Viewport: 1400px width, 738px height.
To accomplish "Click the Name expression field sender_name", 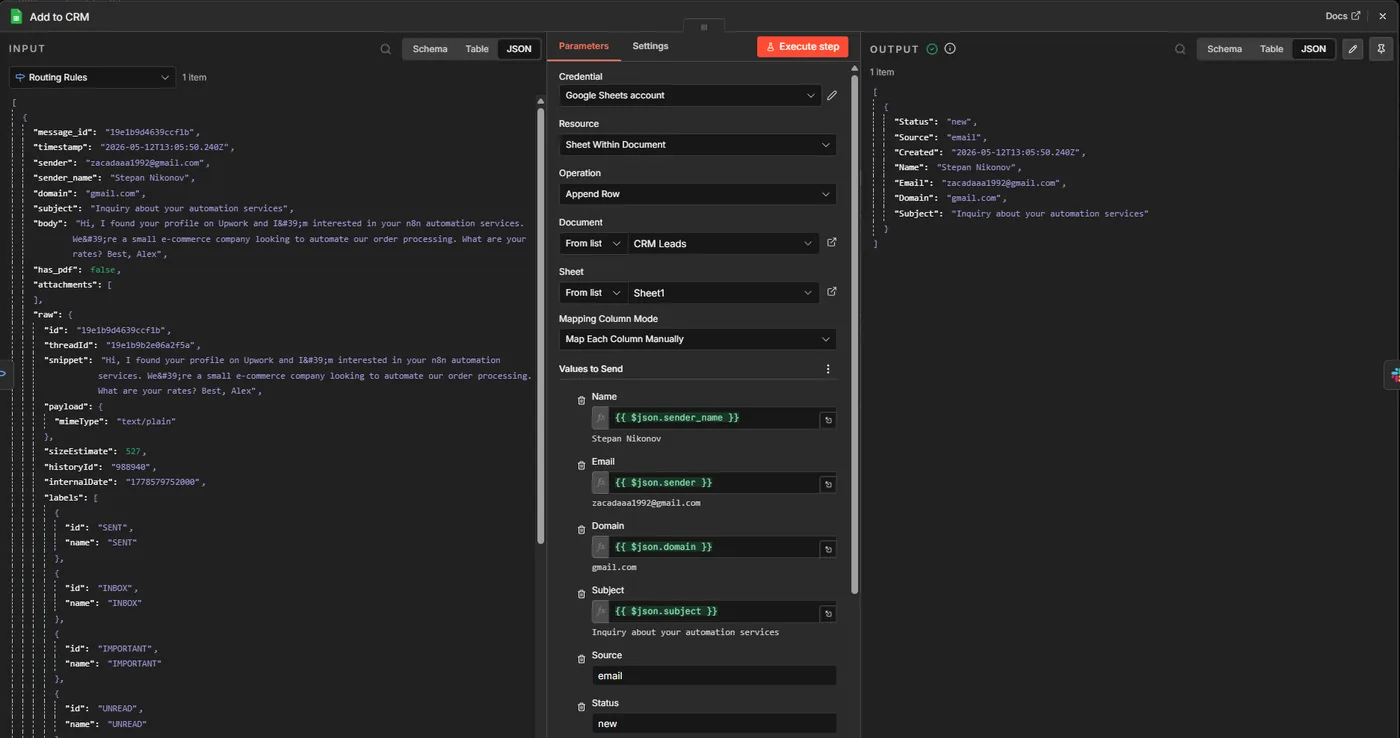I will pyautogui.click(x=714, y=418).
